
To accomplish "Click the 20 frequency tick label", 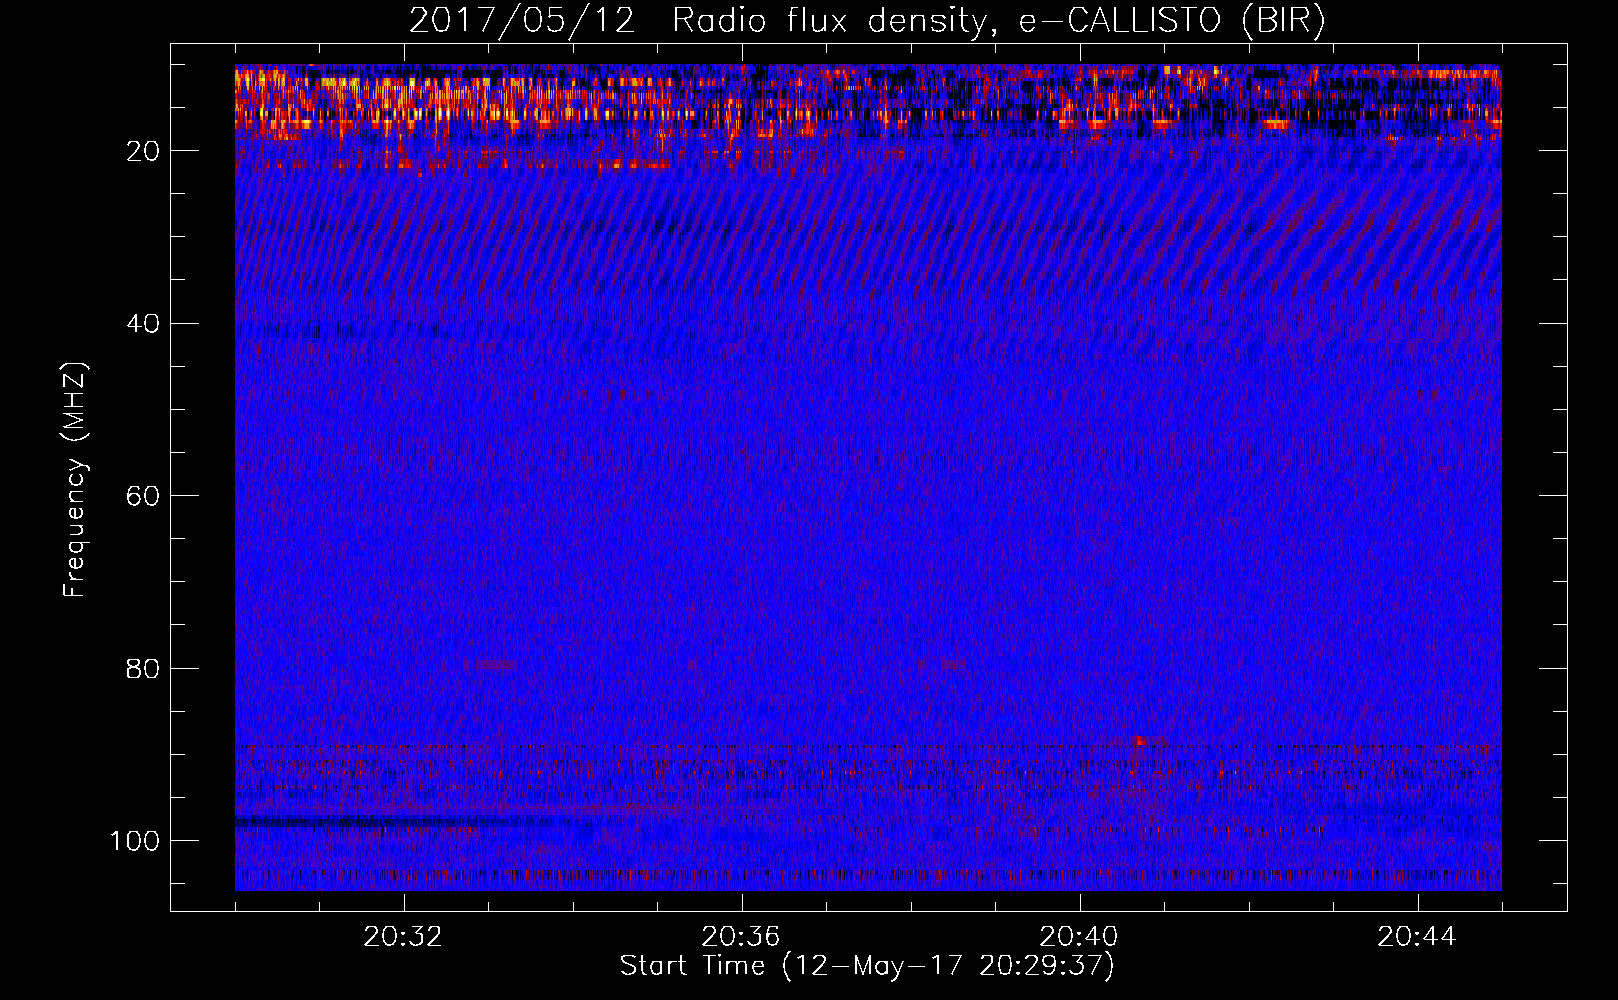I will coord(143,151).
